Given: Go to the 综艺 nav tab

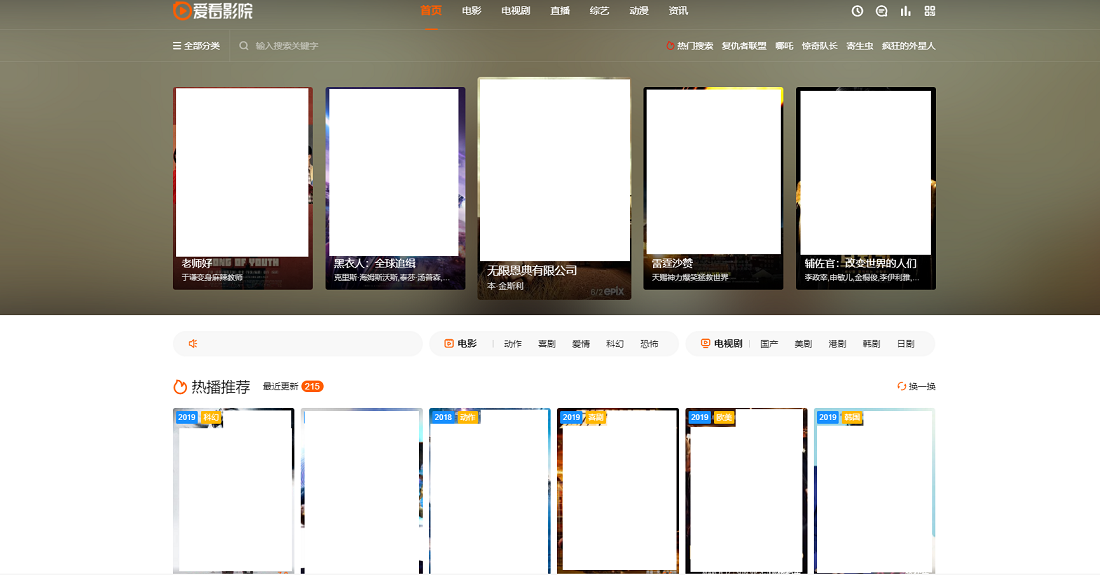Looking at the screenshot, I should point(599,11).
